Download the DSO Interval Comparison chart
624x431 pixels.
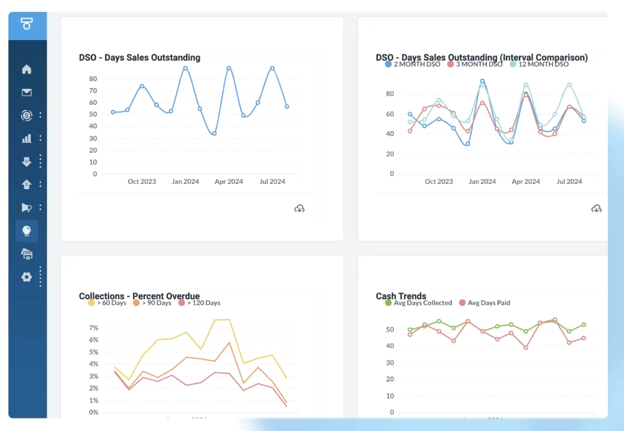click(x=596, y=208)
